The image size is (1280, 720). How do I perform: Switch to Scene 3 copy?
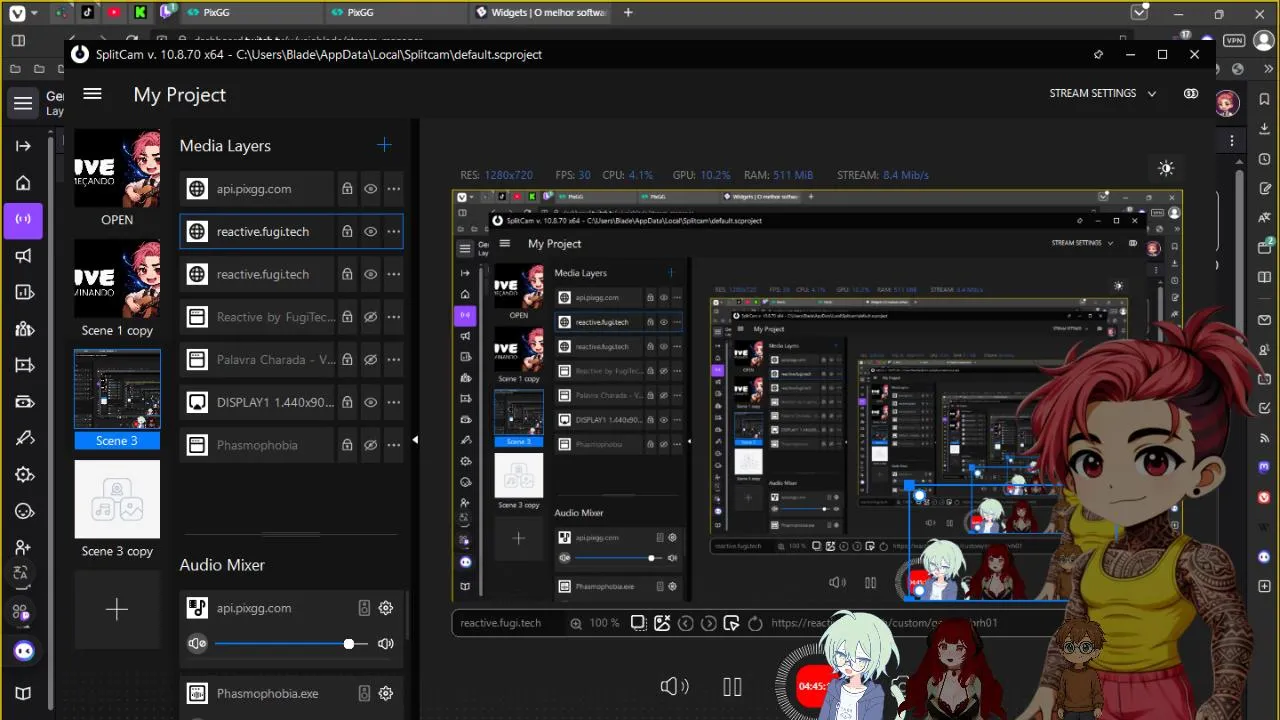click(117, 500)
